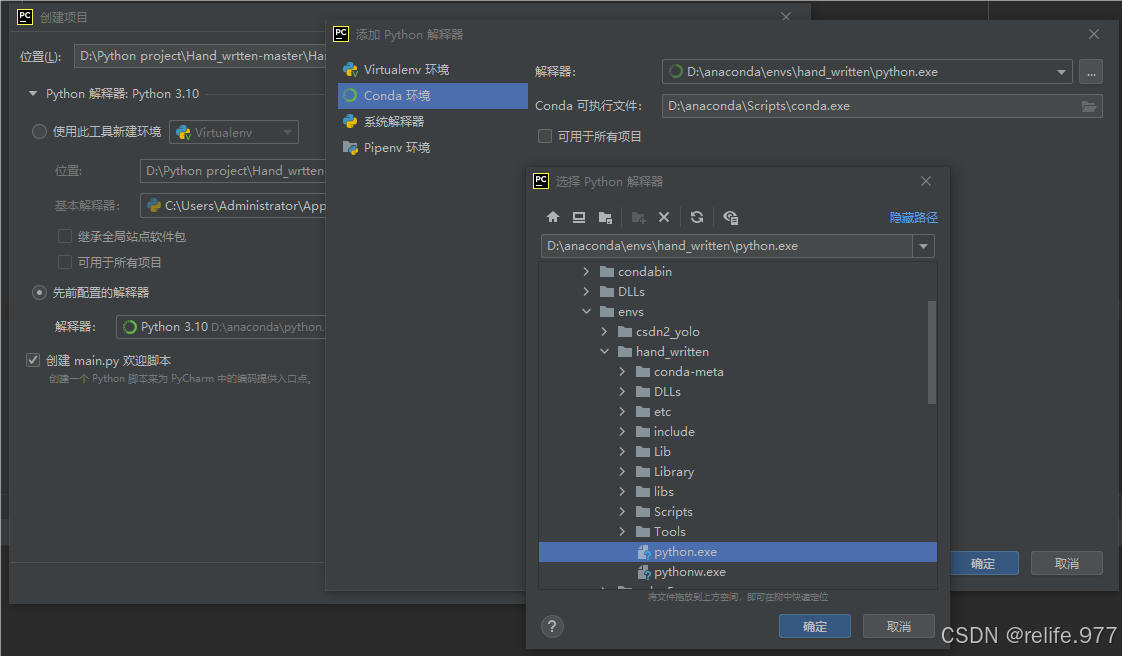Click 取消 in 选择 Python 解释器 dialog
This screenshot has width=1122, height=656.
pyautogui.click(x=899, y=627)
